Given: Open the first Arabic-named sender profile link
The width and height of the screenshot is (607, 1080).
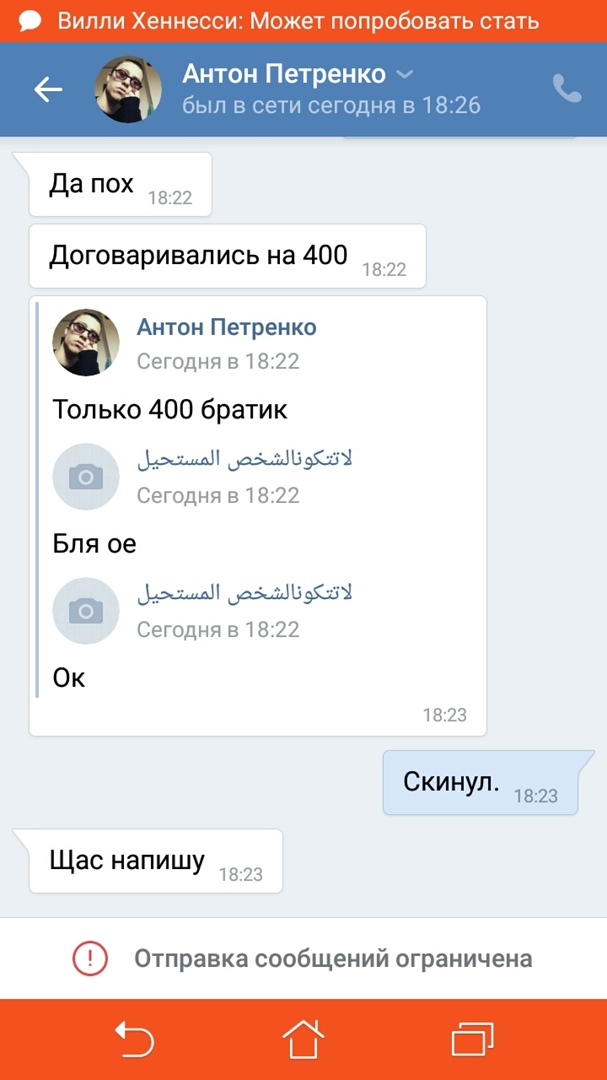Looking at the screenshot, I should 245,460.
